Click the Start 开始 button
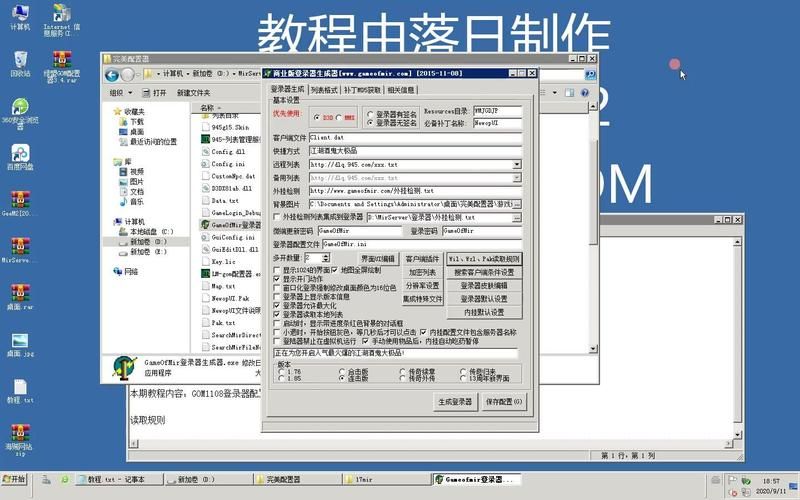Screen dimensions: 800x500 [x=14, y=479]
